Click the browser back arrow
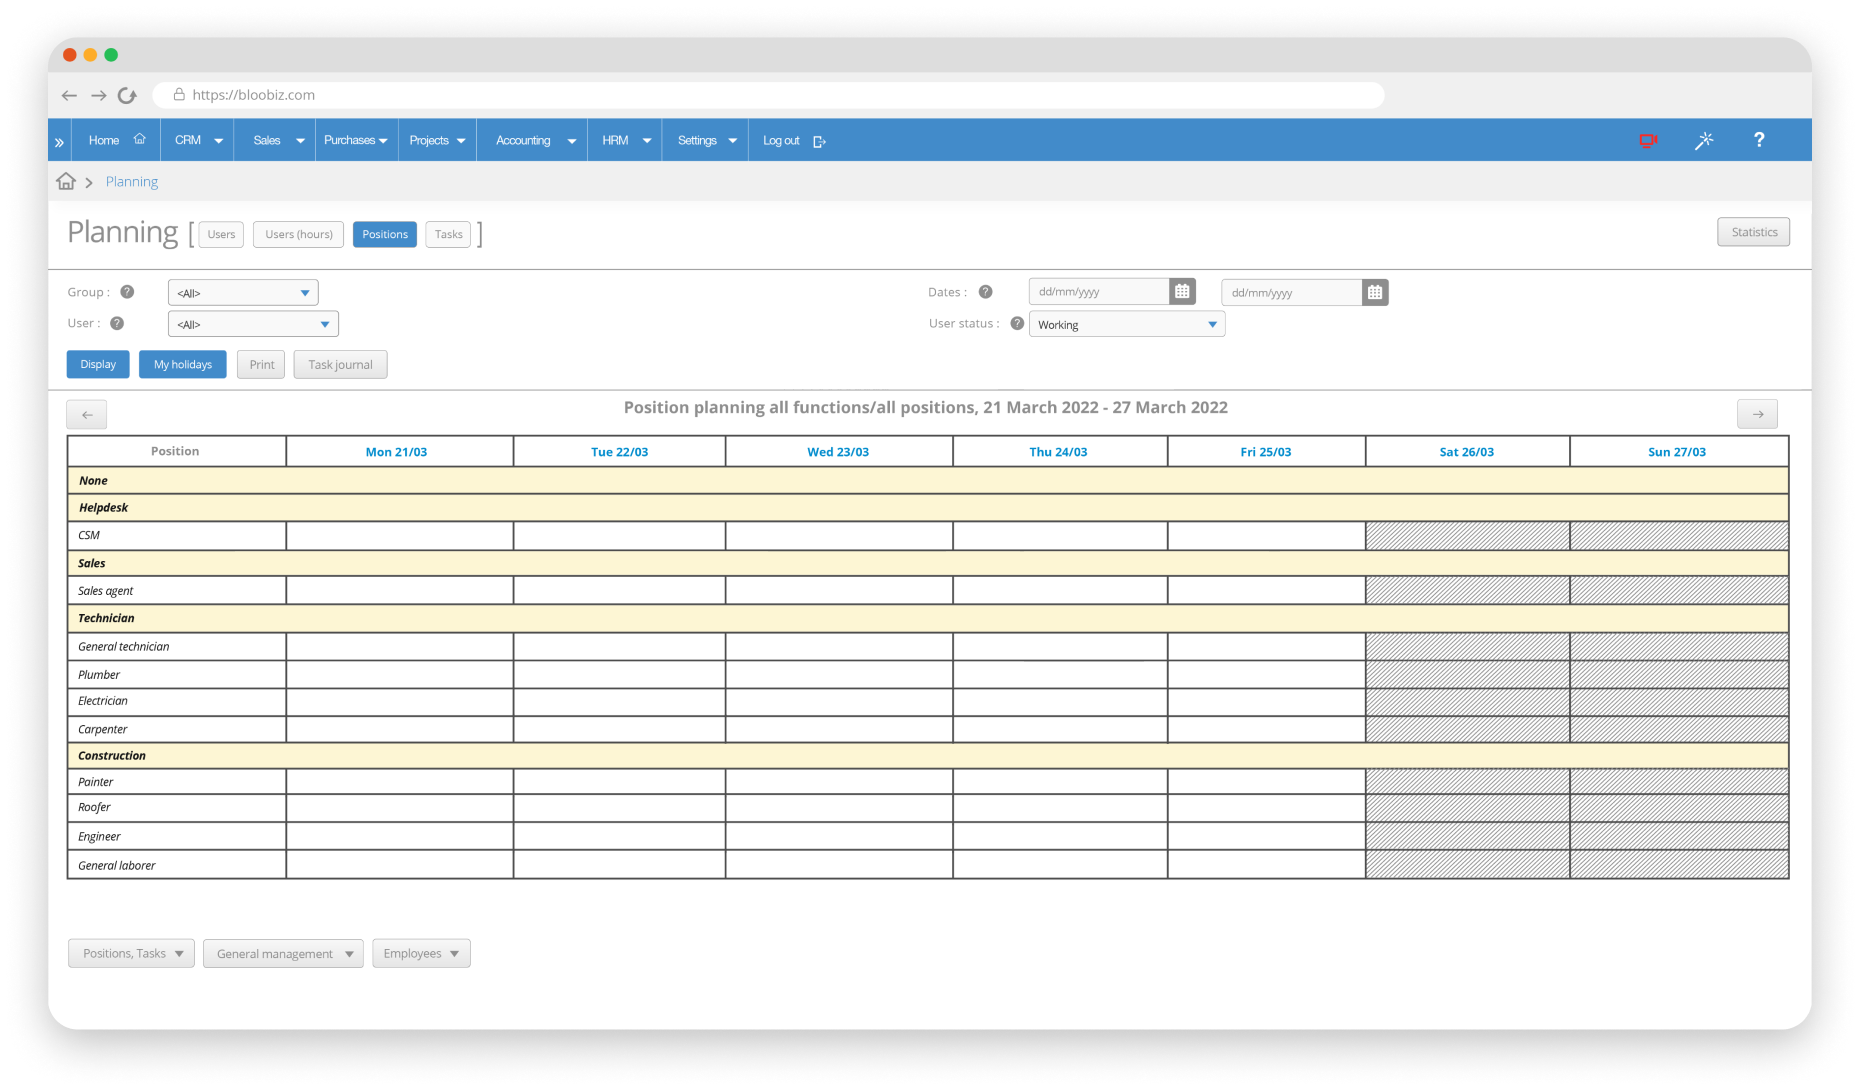Image resolution: width=1860 pixels, height=1089 pixels. 69,95
